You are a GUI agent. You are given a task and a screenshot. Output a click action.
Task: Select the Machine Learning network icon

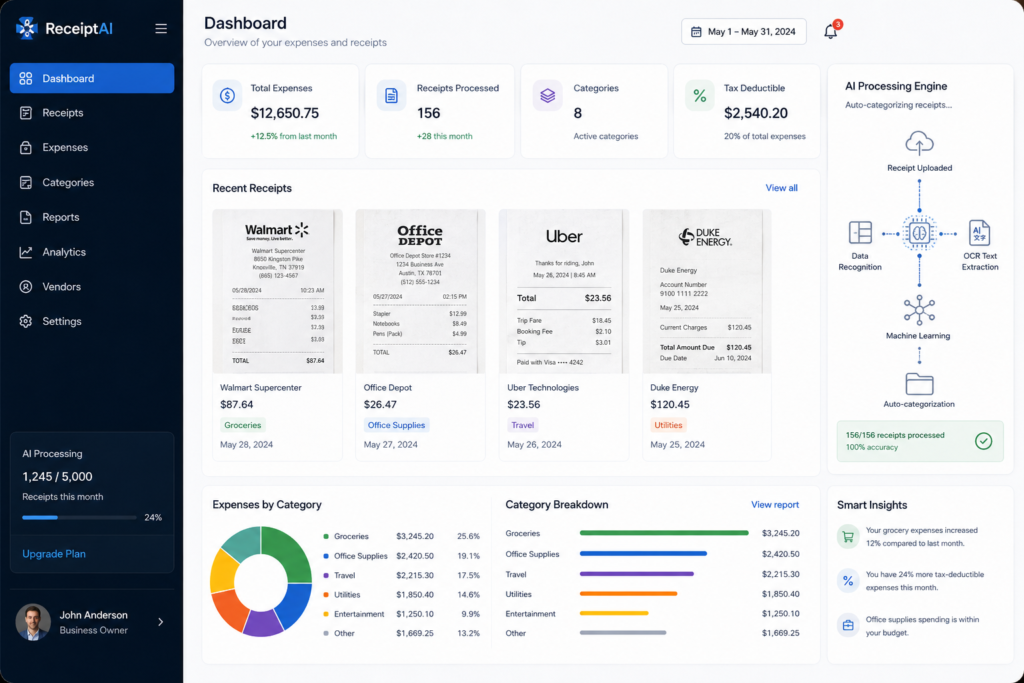tap(919, 310)
